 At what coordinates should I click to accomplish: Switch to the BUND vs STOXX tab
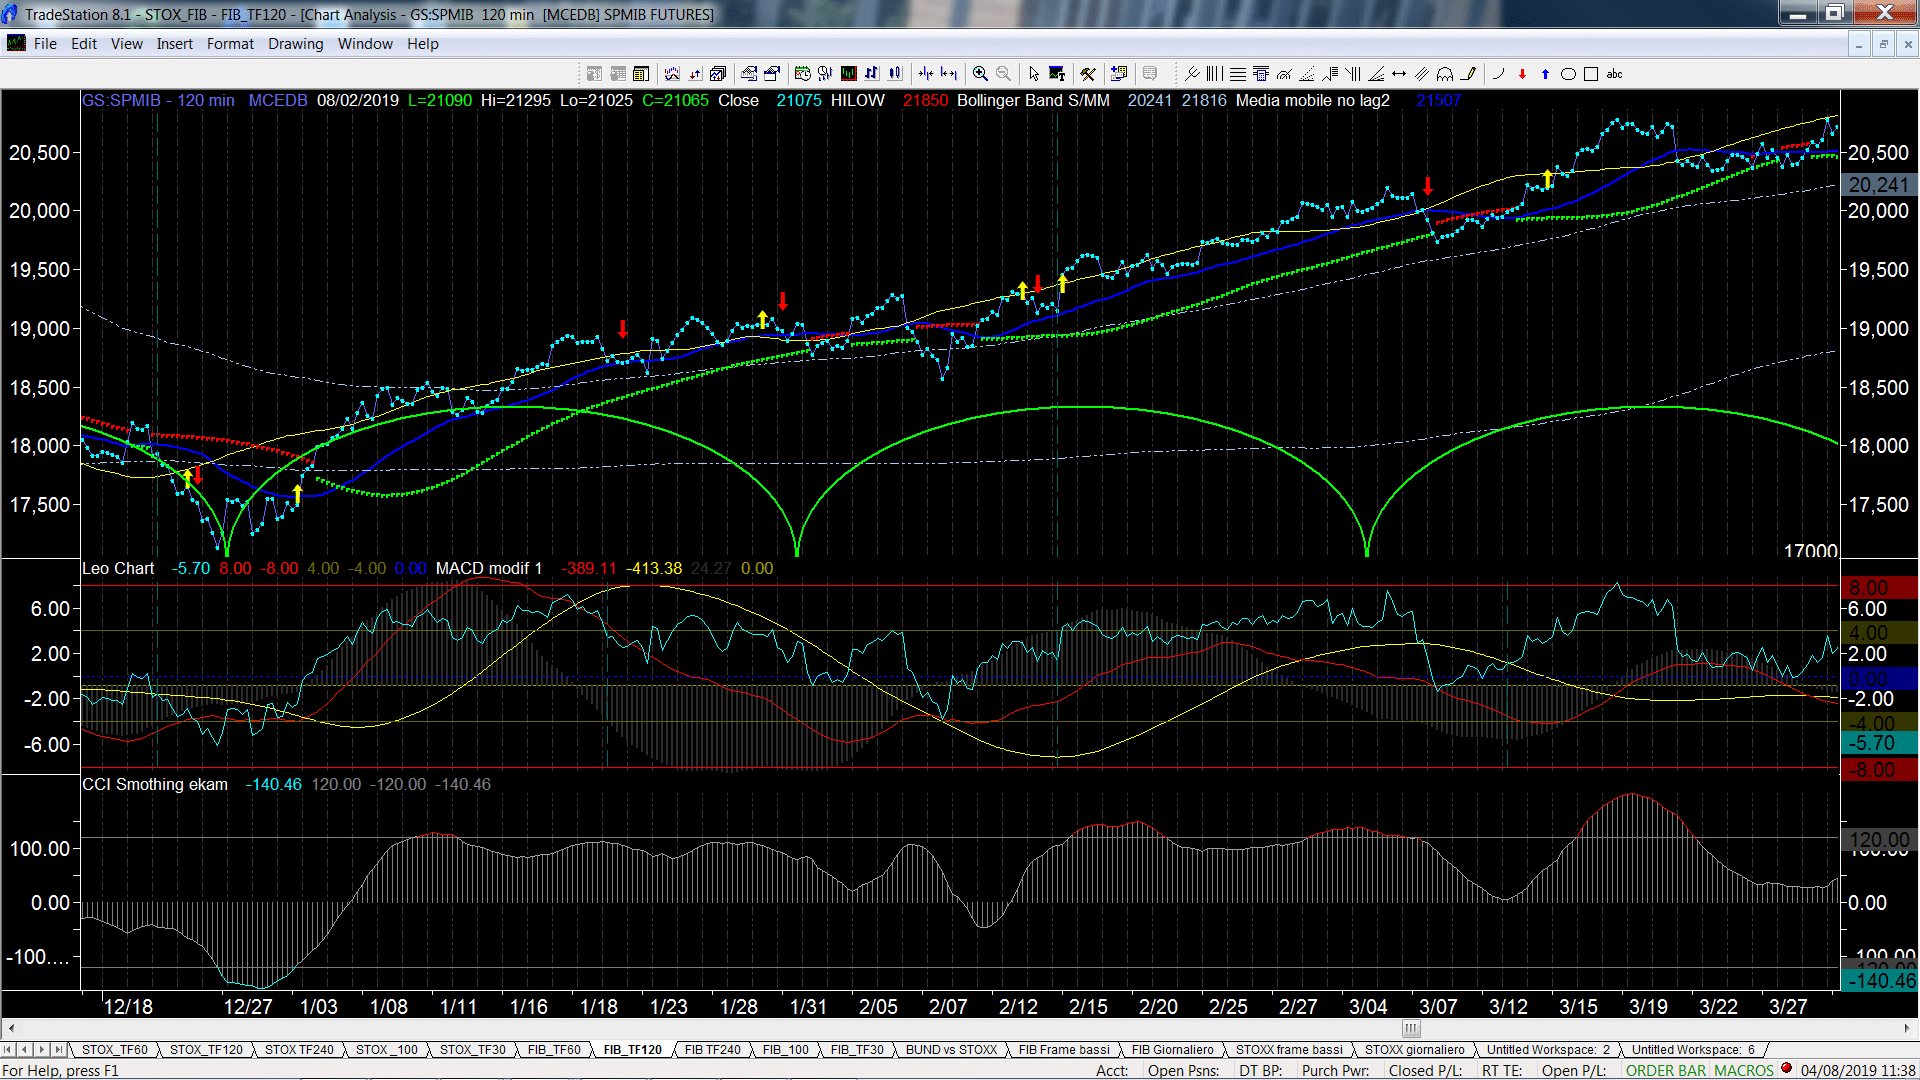(x=951, y=1049)
